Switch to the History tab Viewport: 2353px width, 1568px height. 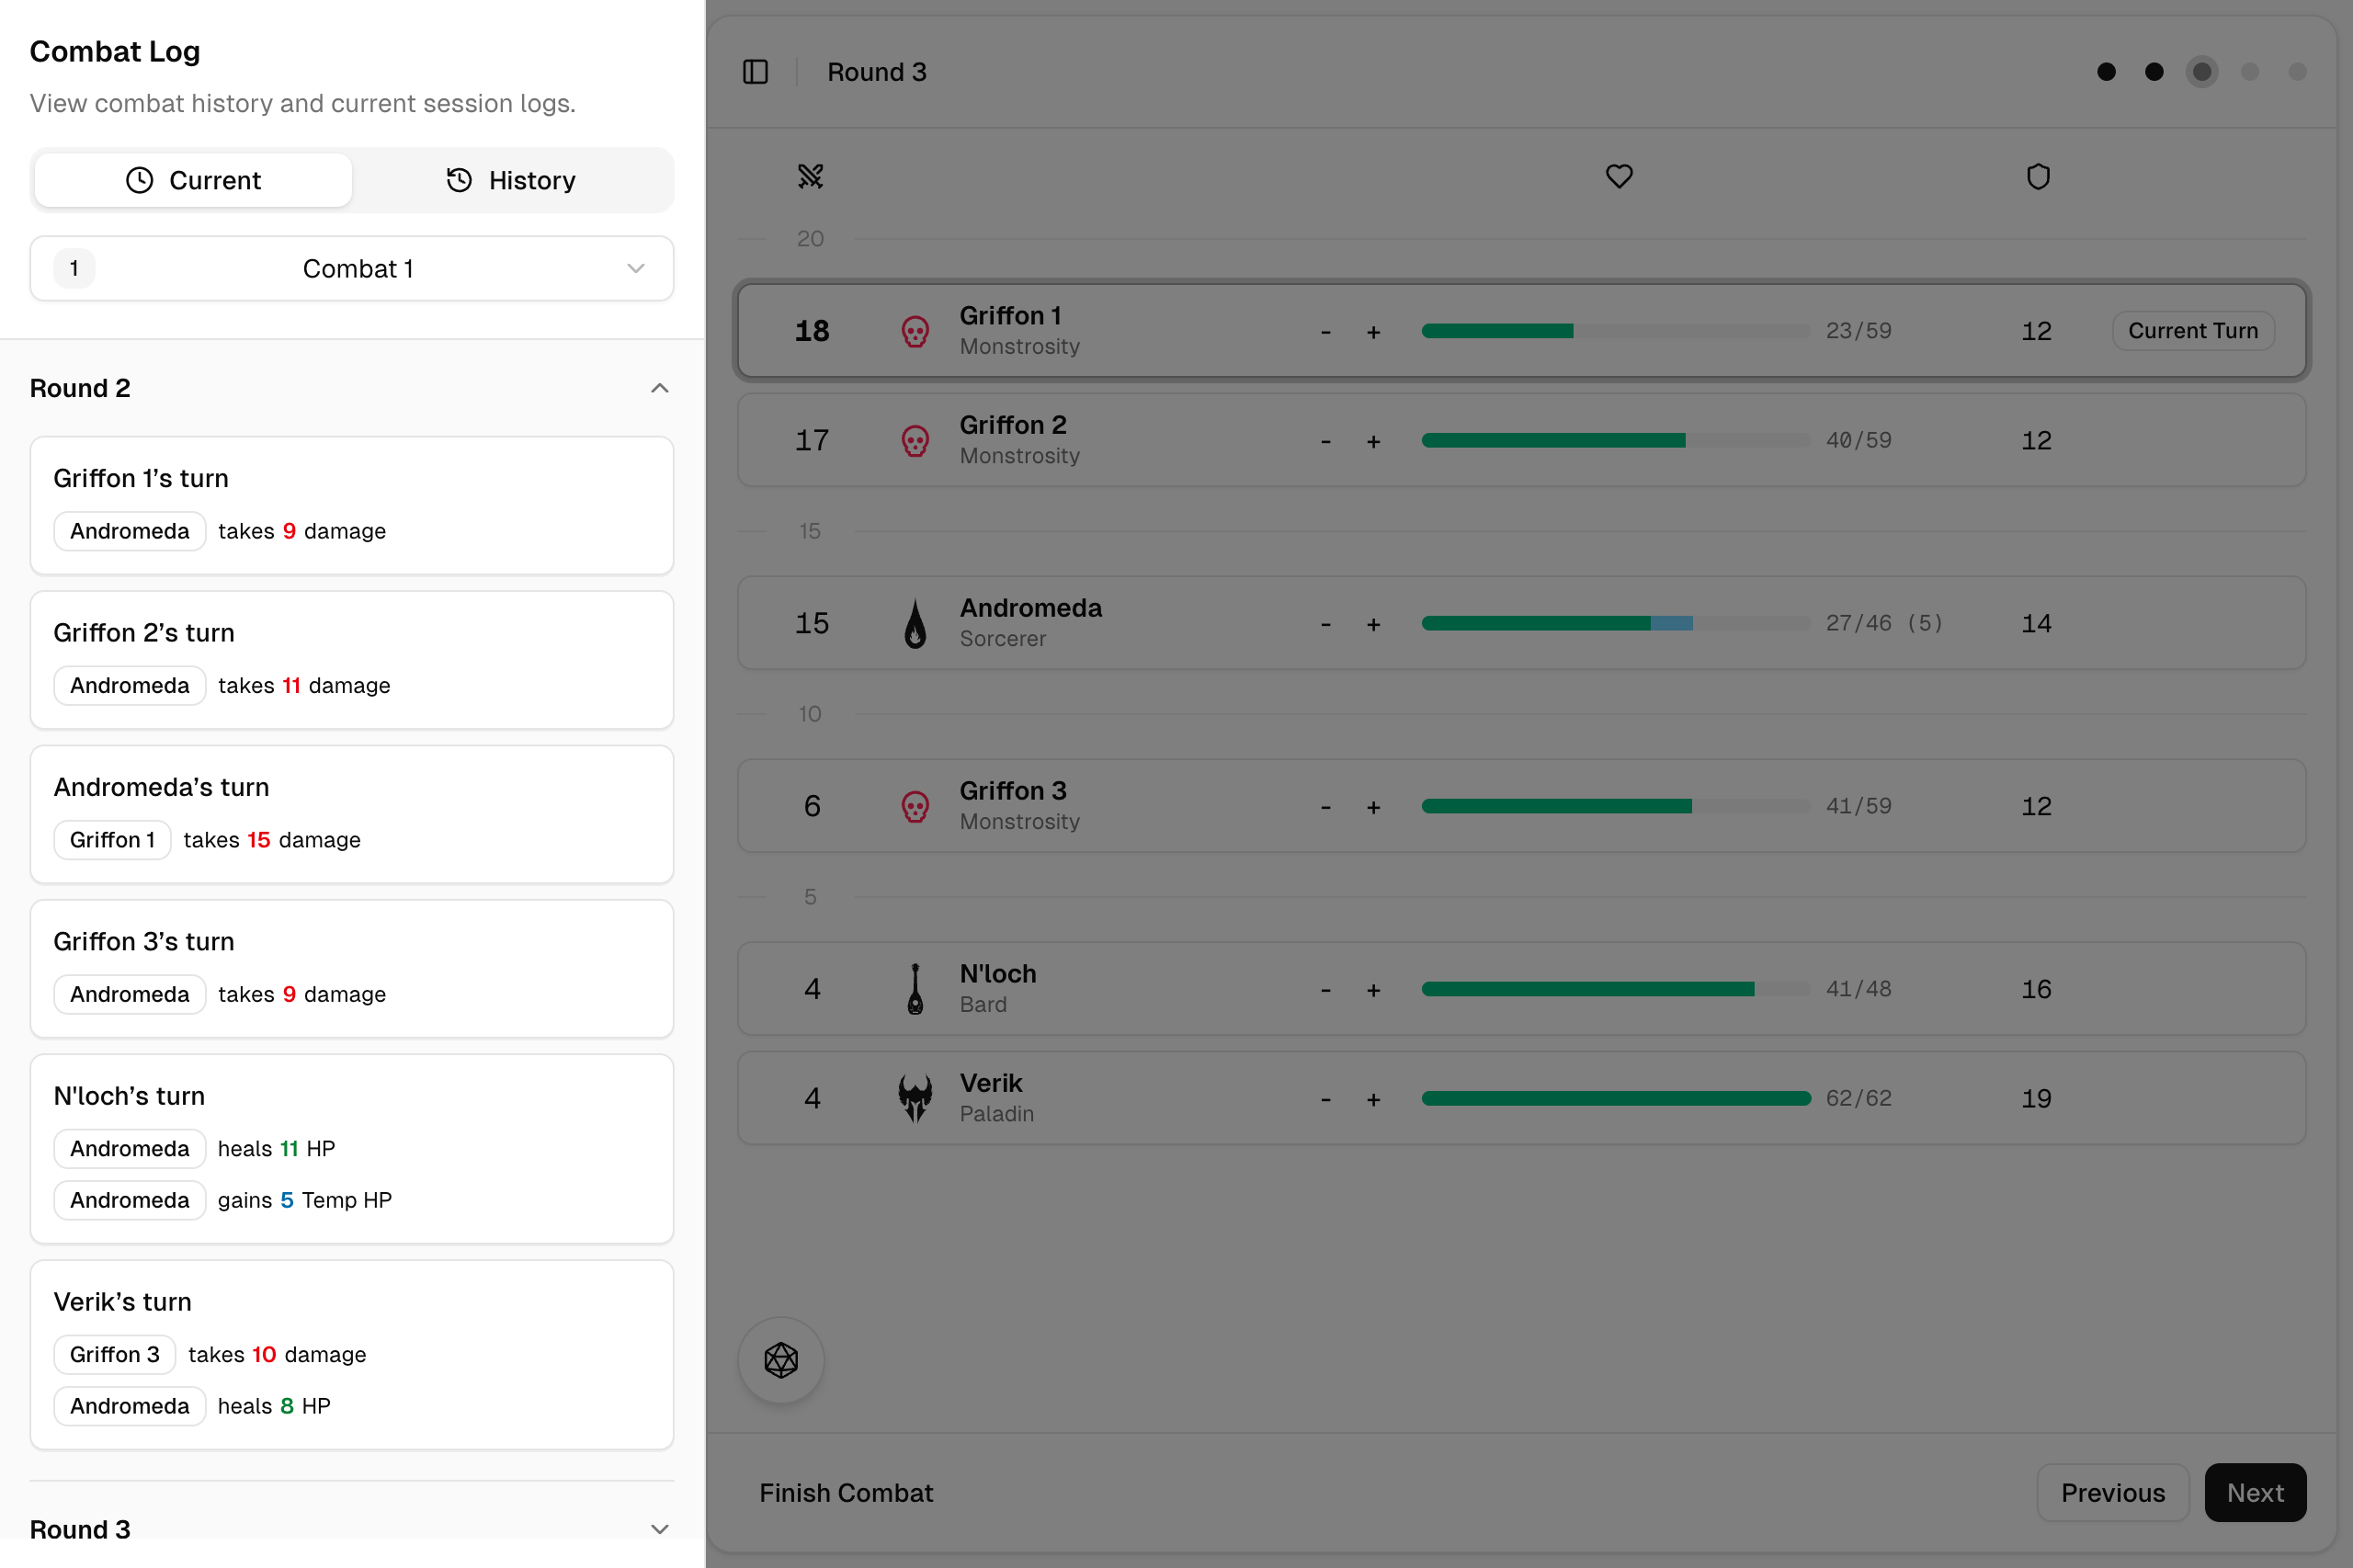[511, 180]
